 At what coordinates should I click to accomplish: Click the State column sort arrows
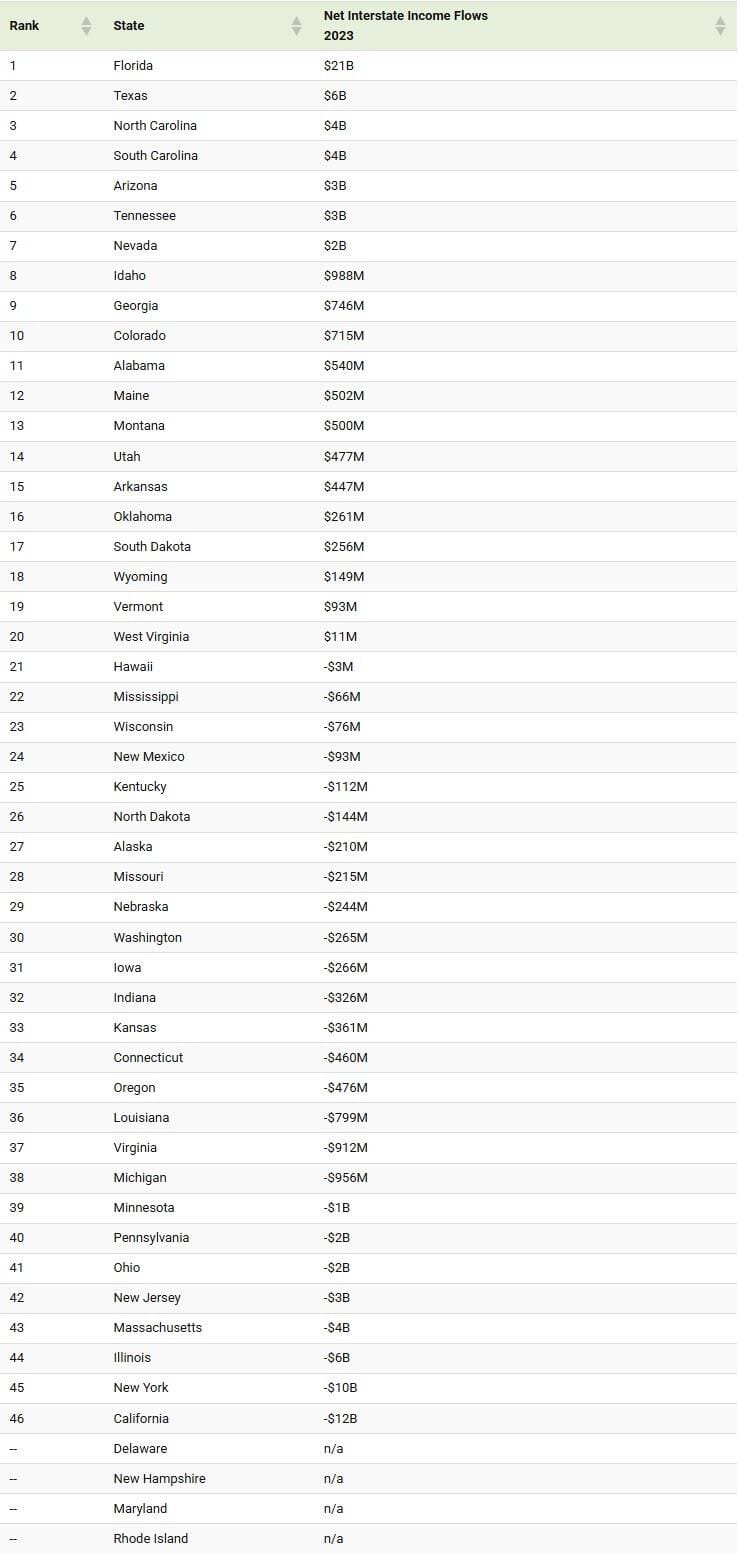(x=296, y=26)
